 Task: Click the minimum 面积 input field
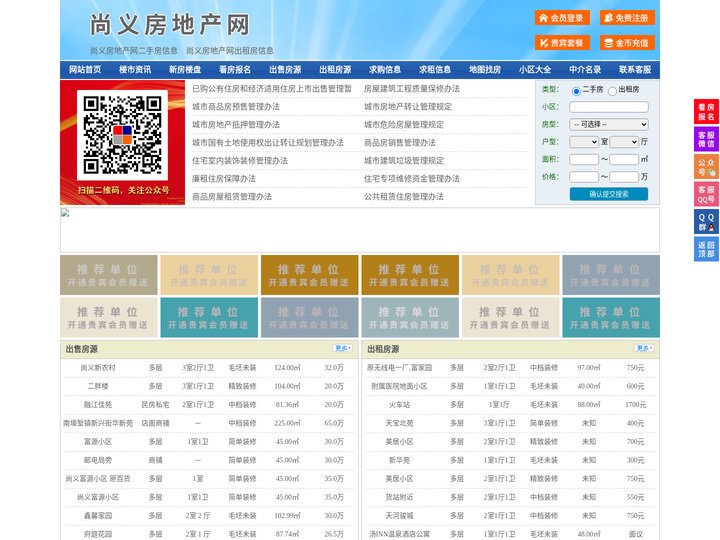pos(584,159)
